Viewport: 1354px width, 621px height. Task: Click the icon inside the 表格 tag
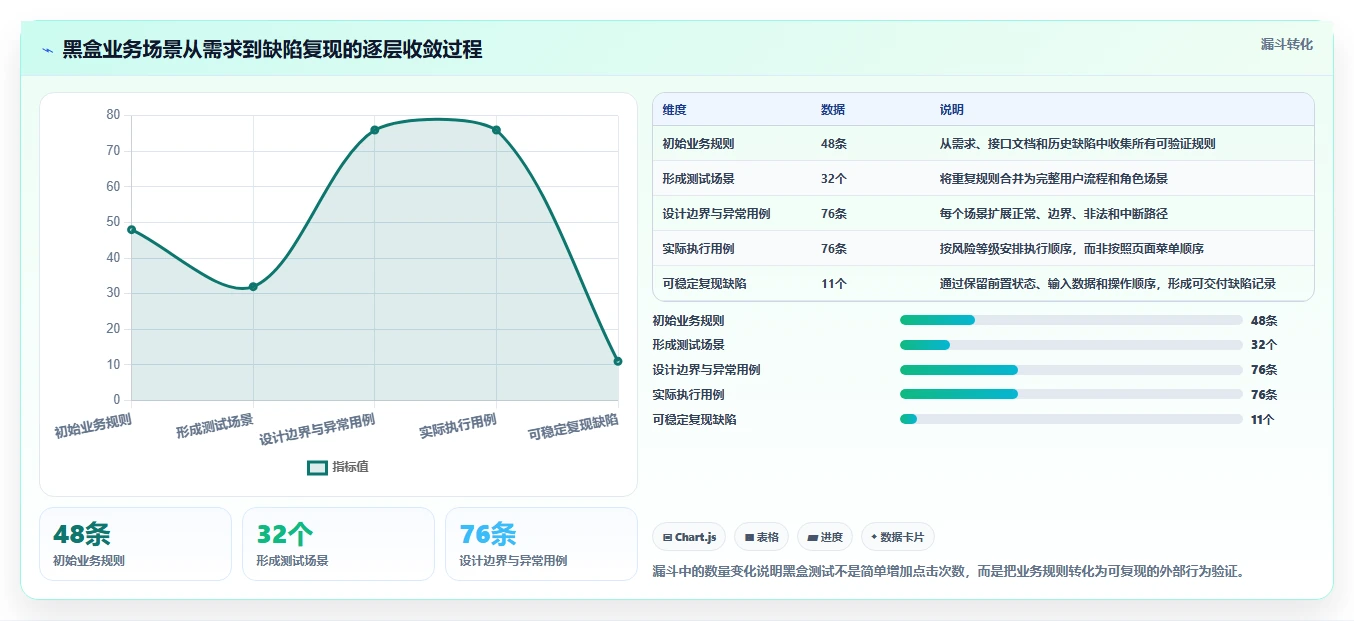tap(749, 537)
